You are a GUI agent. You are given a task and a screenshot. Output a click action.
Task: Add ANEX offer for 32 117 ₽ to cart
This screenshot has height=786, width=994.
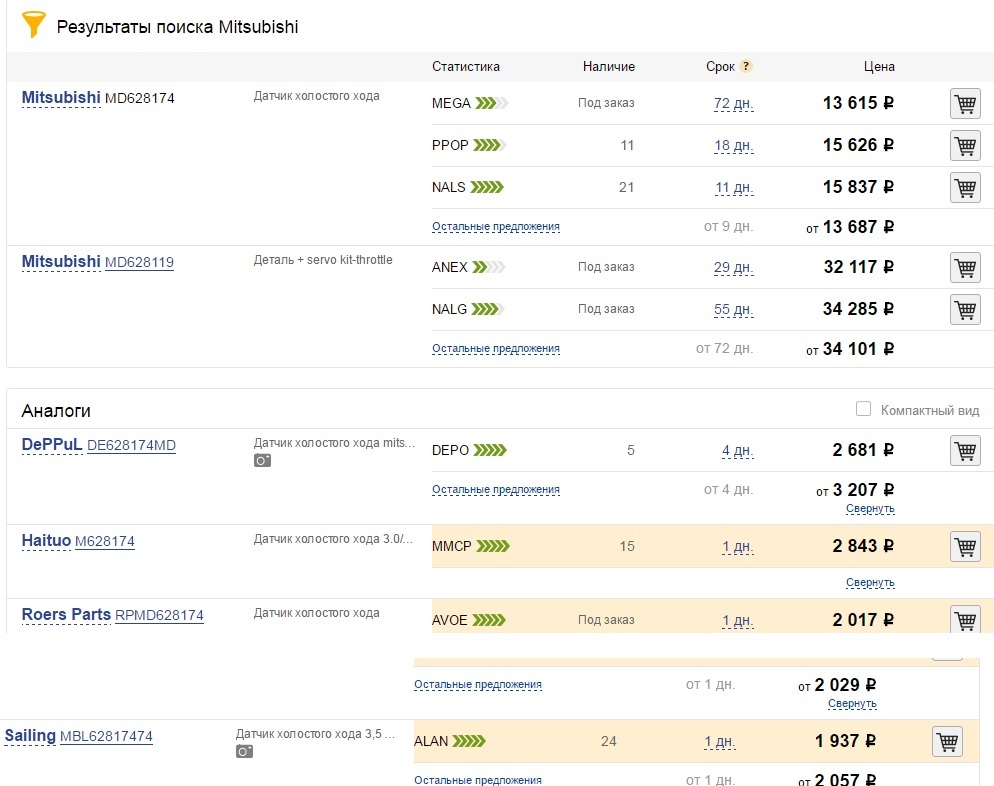[x=964, y=268]
